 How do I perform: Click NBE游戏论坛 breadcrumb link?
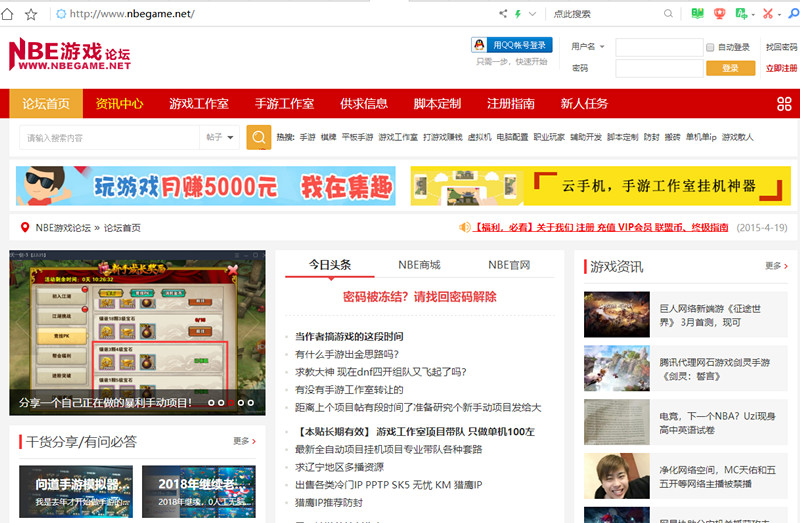tap(63, 228)
